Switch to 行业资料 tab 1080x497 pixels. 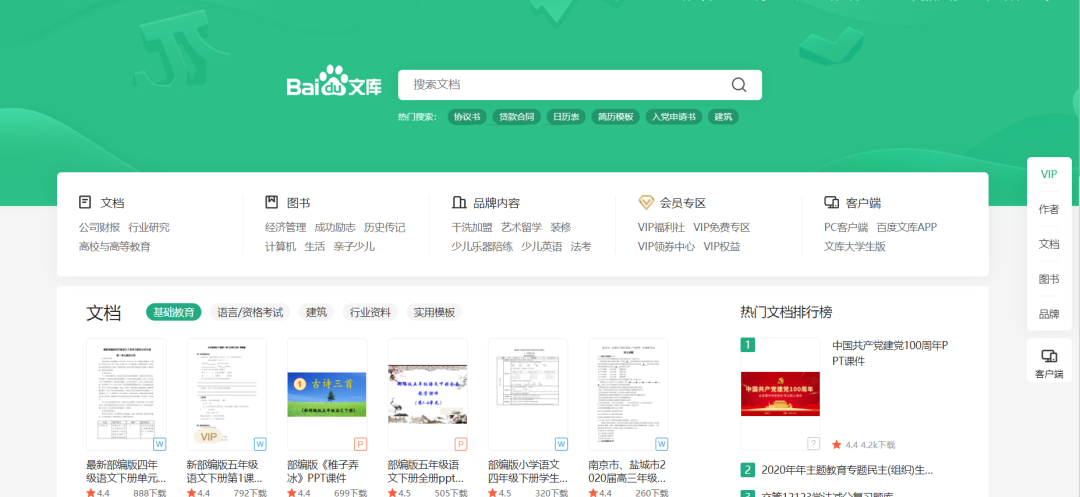point(370,312)
